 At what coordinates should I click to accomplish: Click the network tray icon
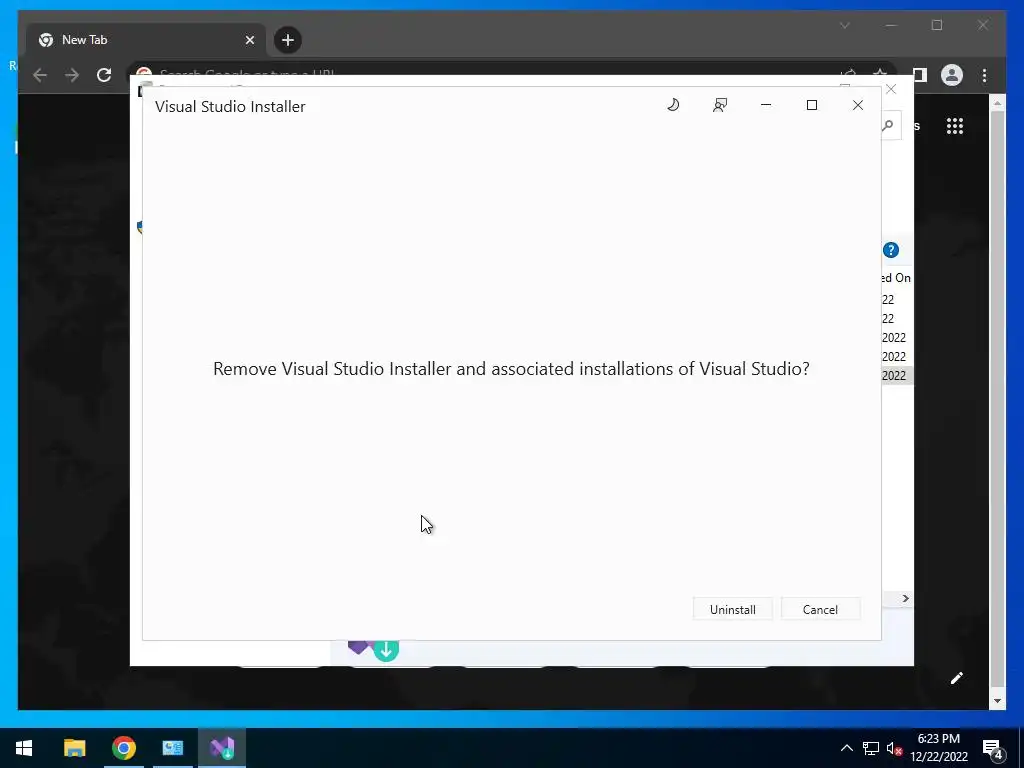(871, 748)
